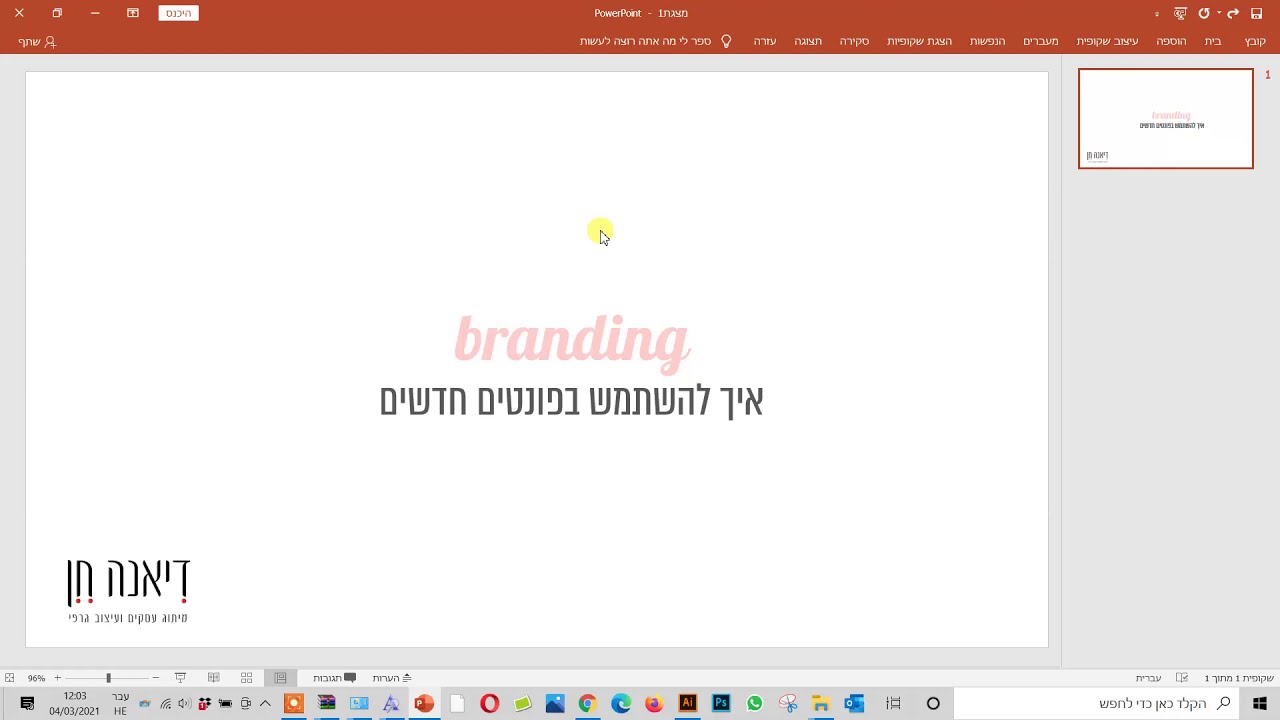
Task: Open Outlook from the taskbar
Action: tap(853, 704)
